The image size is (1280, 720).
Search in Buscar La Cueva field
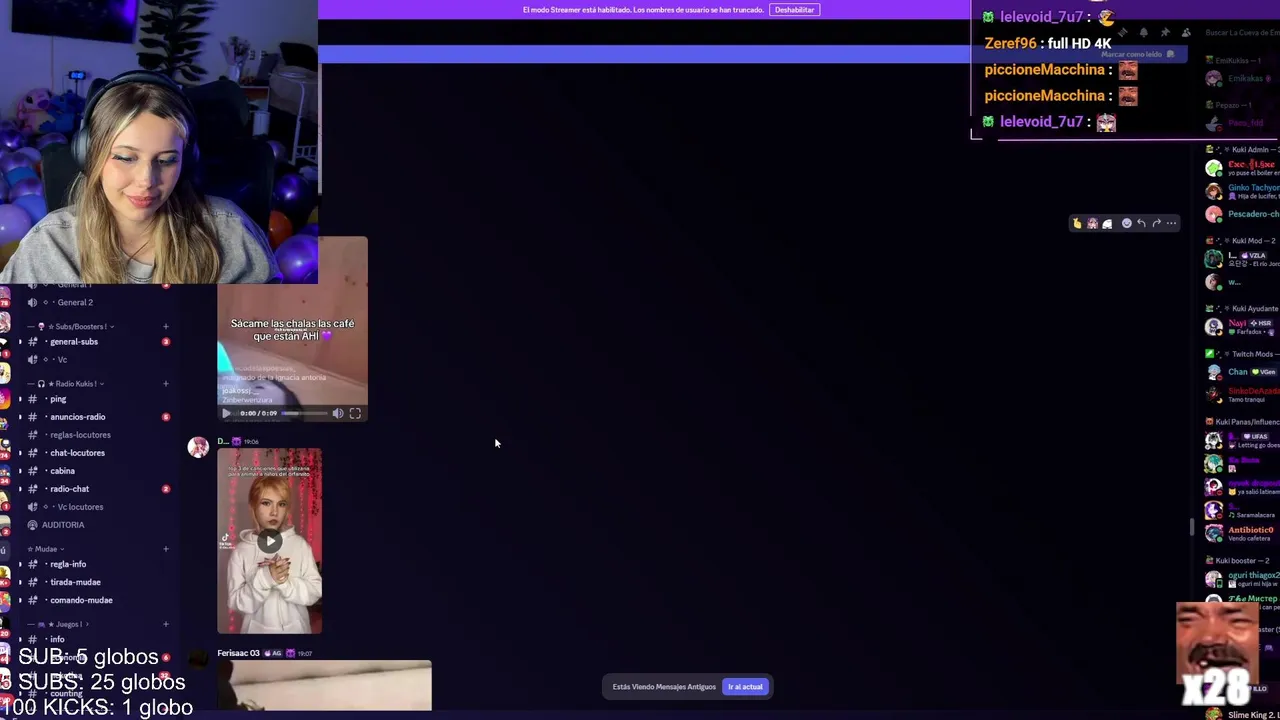tap(1241, 33)
